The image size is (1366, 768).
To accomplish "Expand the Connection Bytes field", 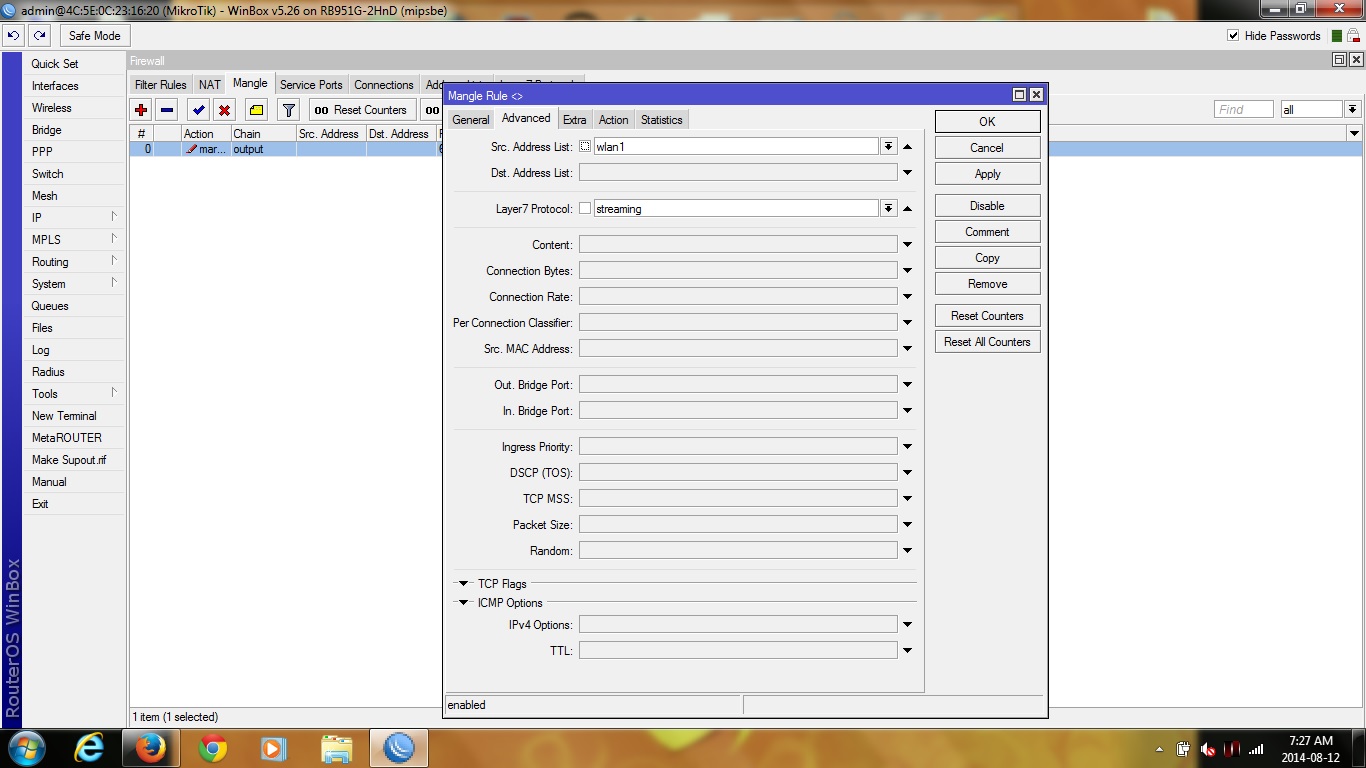I will click(x=907, y=271).
